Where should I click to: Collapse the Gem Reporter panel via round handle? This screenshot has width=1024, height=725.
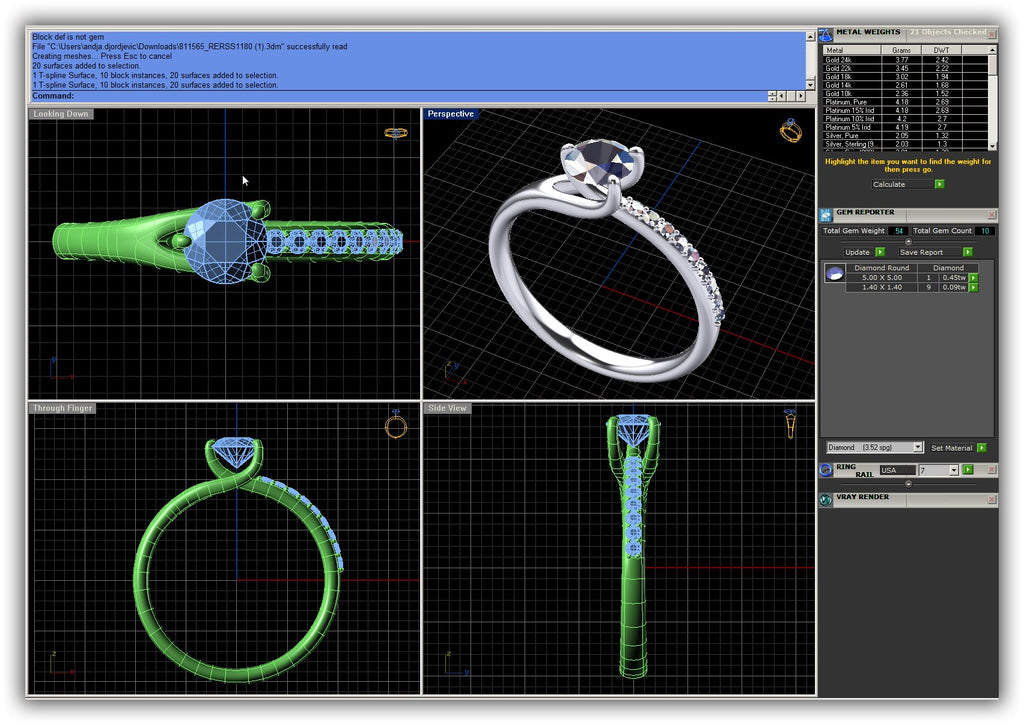click(908, 242)
